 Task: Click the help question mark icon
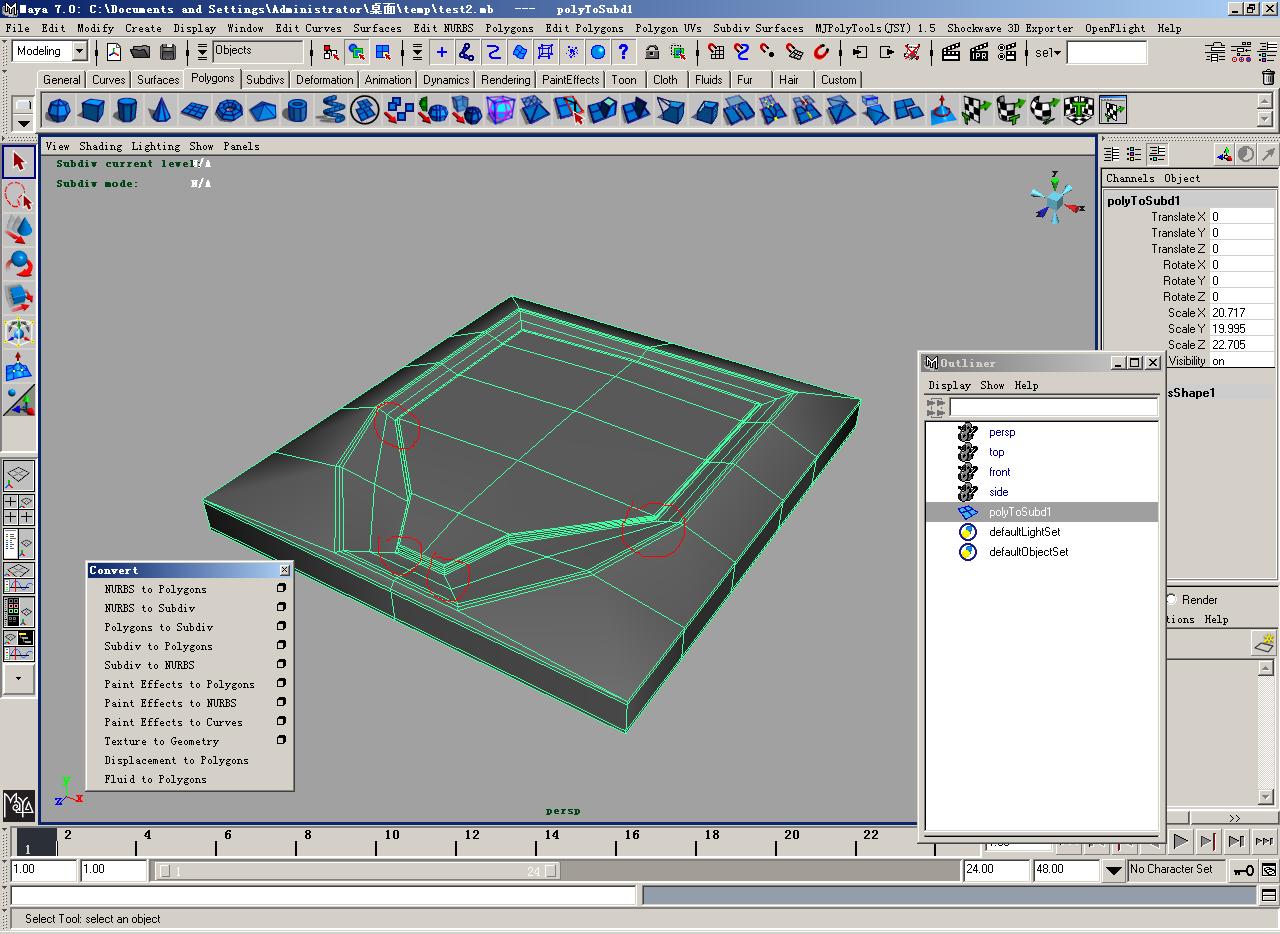point(624,52)
